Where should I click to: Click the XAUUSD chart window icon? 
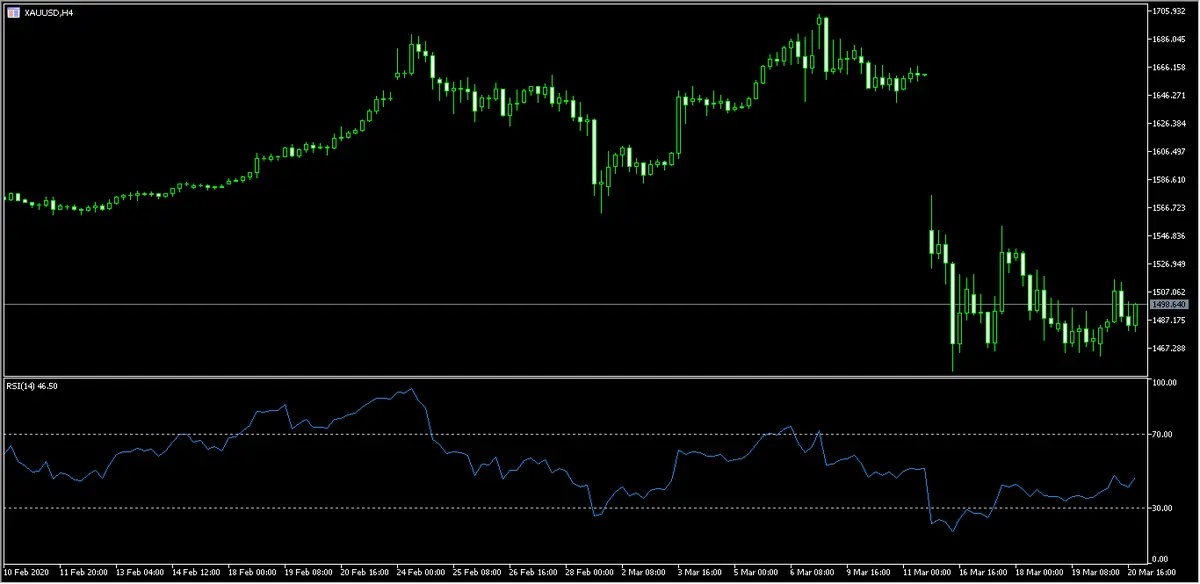click(12, 14)
